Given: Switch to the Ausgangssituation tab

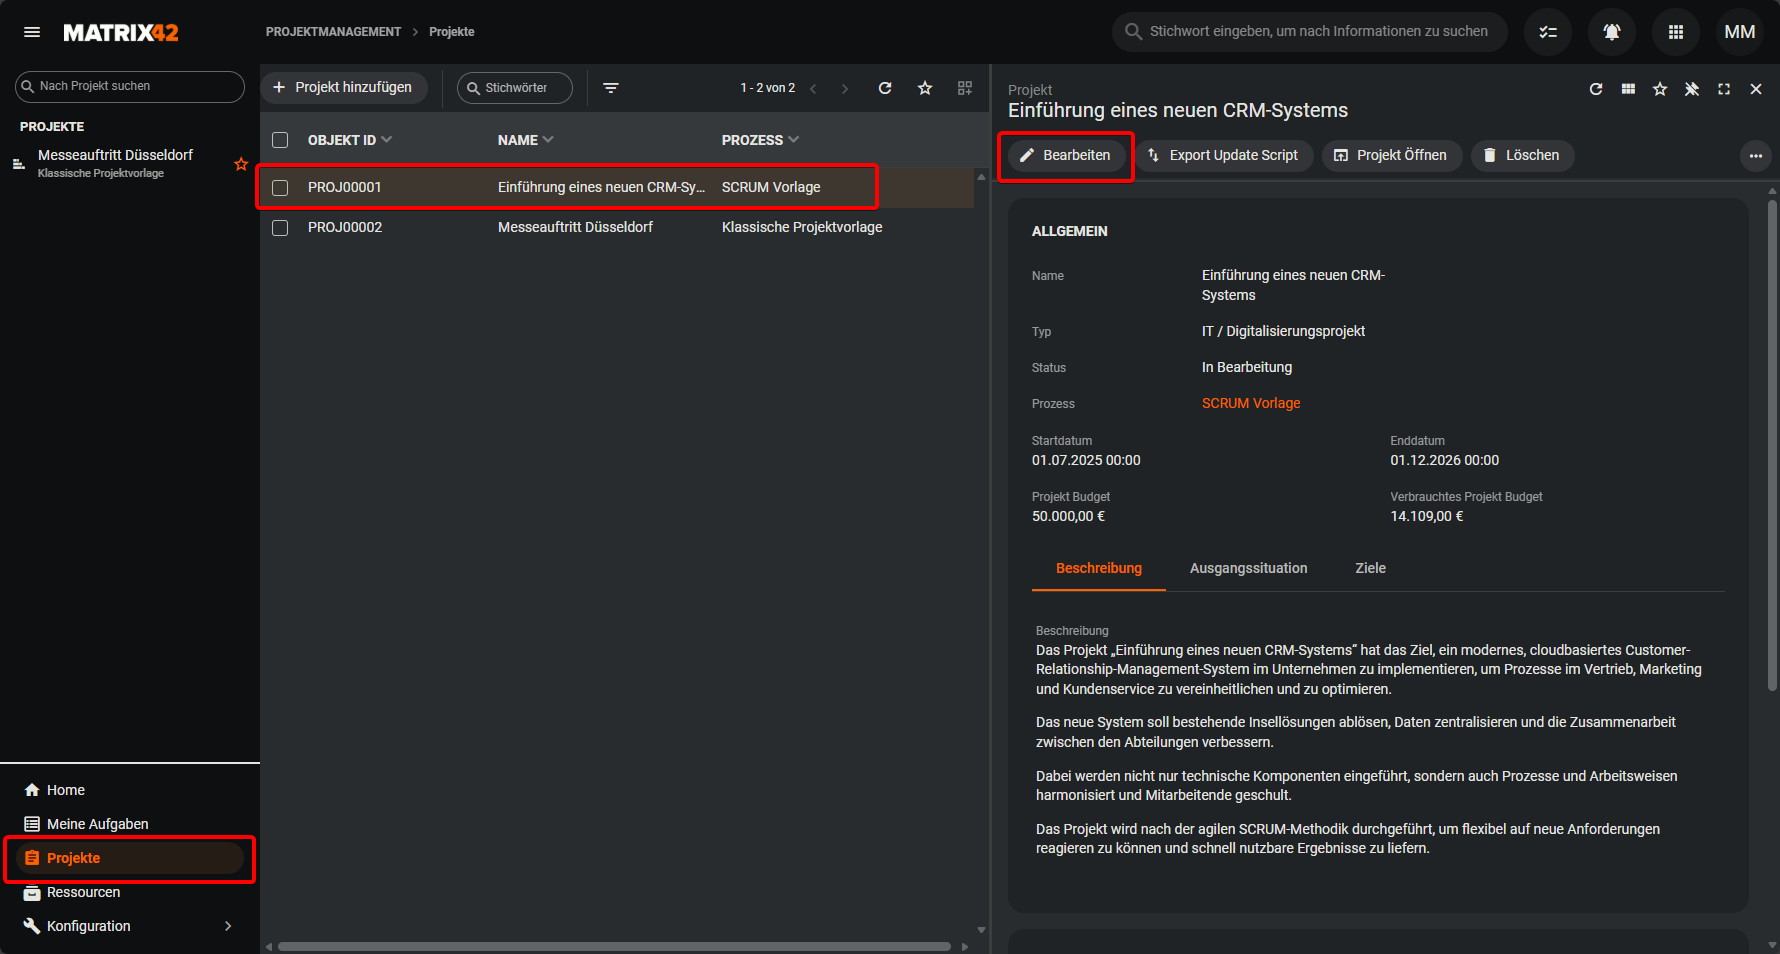Looking at the screenshot, I should click(1248, 568).
